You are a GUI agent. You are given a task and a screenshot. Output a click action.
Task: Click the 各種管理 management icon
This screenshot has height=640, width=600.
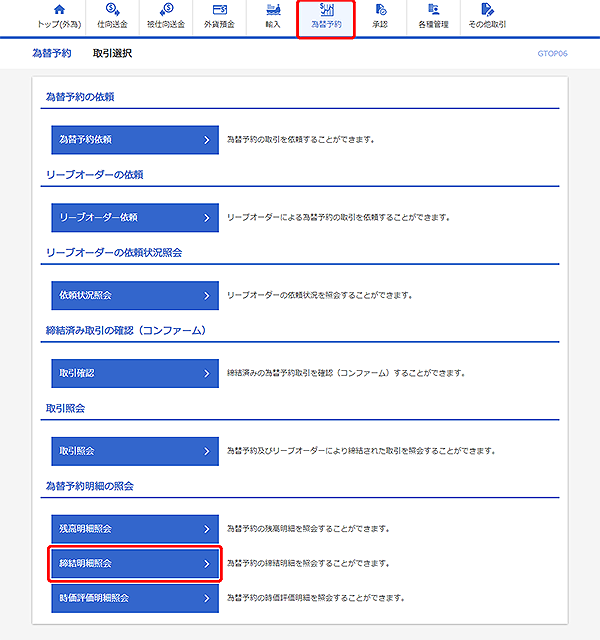(433, 9)
